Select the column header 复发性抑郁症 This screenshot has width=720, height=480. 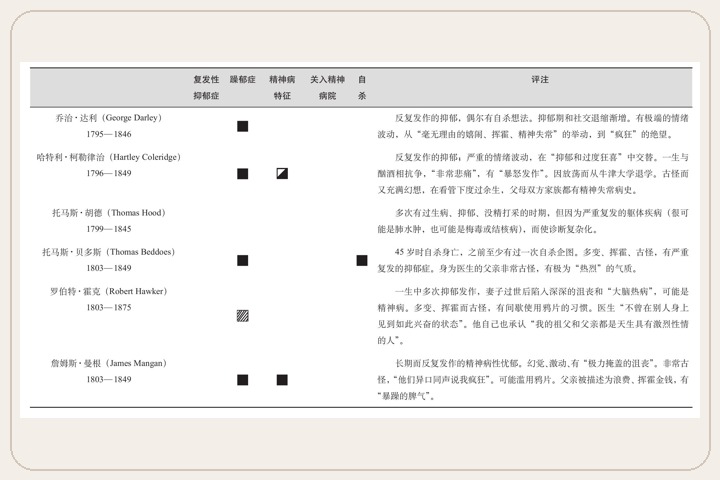coord(206,88)
